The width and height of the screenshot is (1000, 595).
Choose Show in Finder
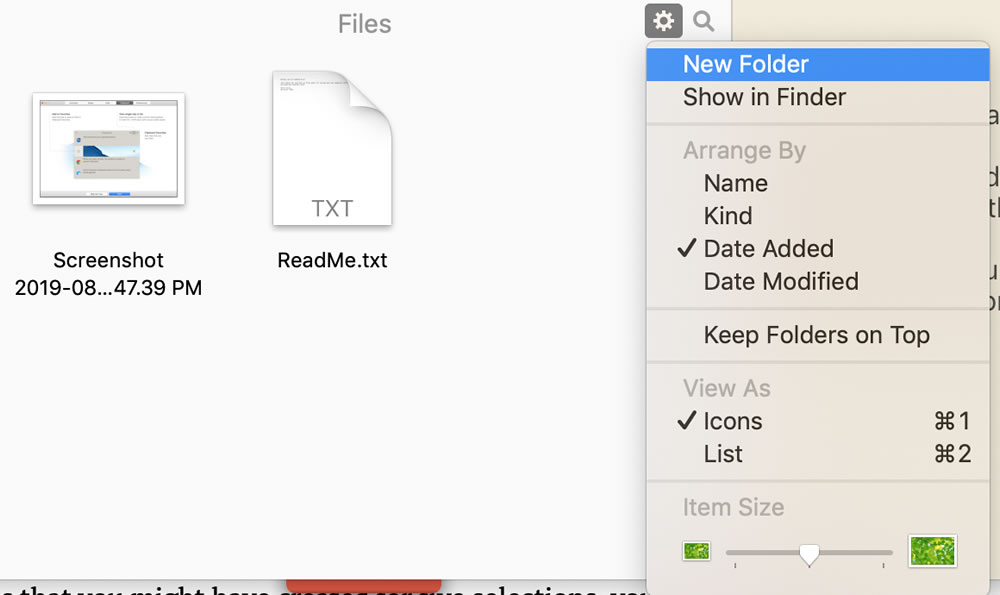tap(818, 97)
